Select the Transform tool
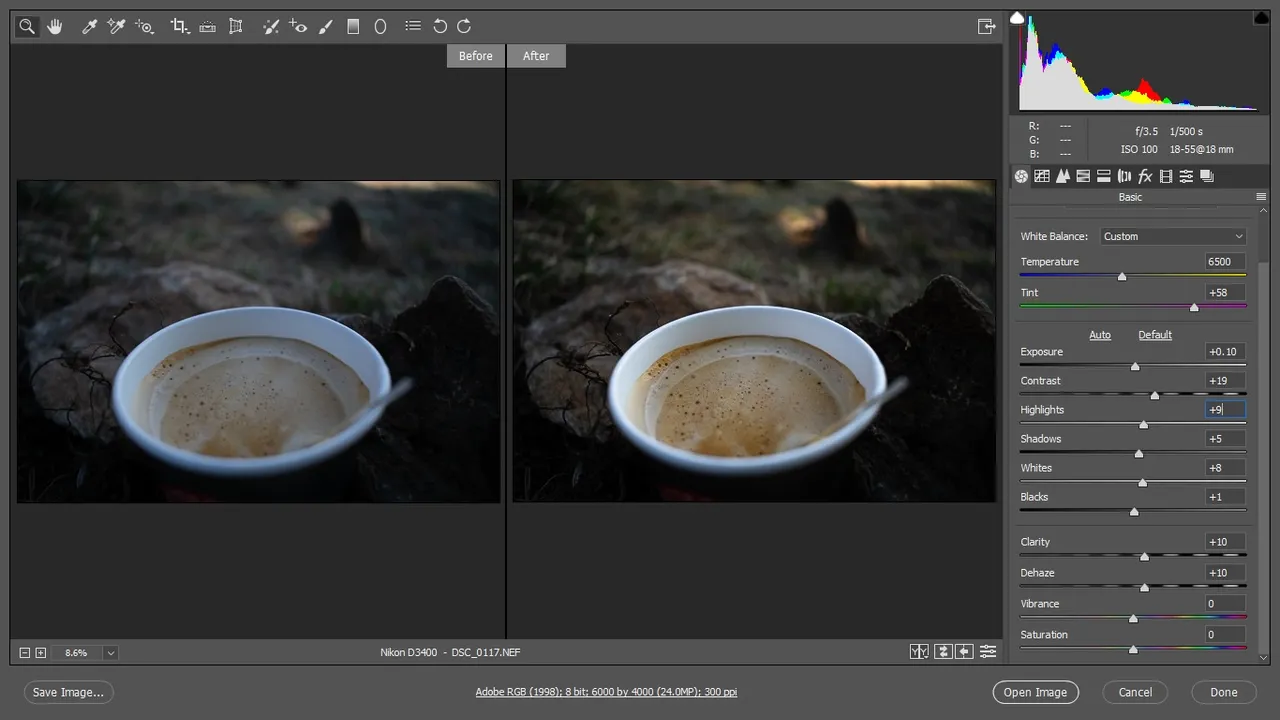The image size is (1280, 720). point(236,27)
